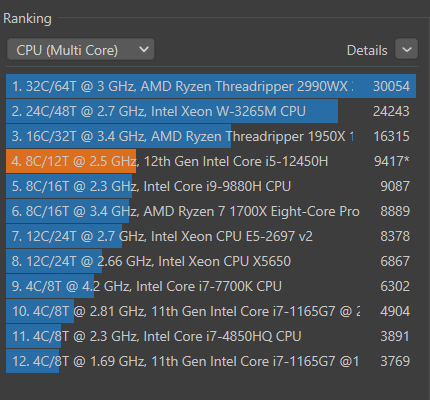This screenshot has width=430, height=400.
Task: Select the Xeon CPU E5-2697 v2 row
Action: point(211,236)
